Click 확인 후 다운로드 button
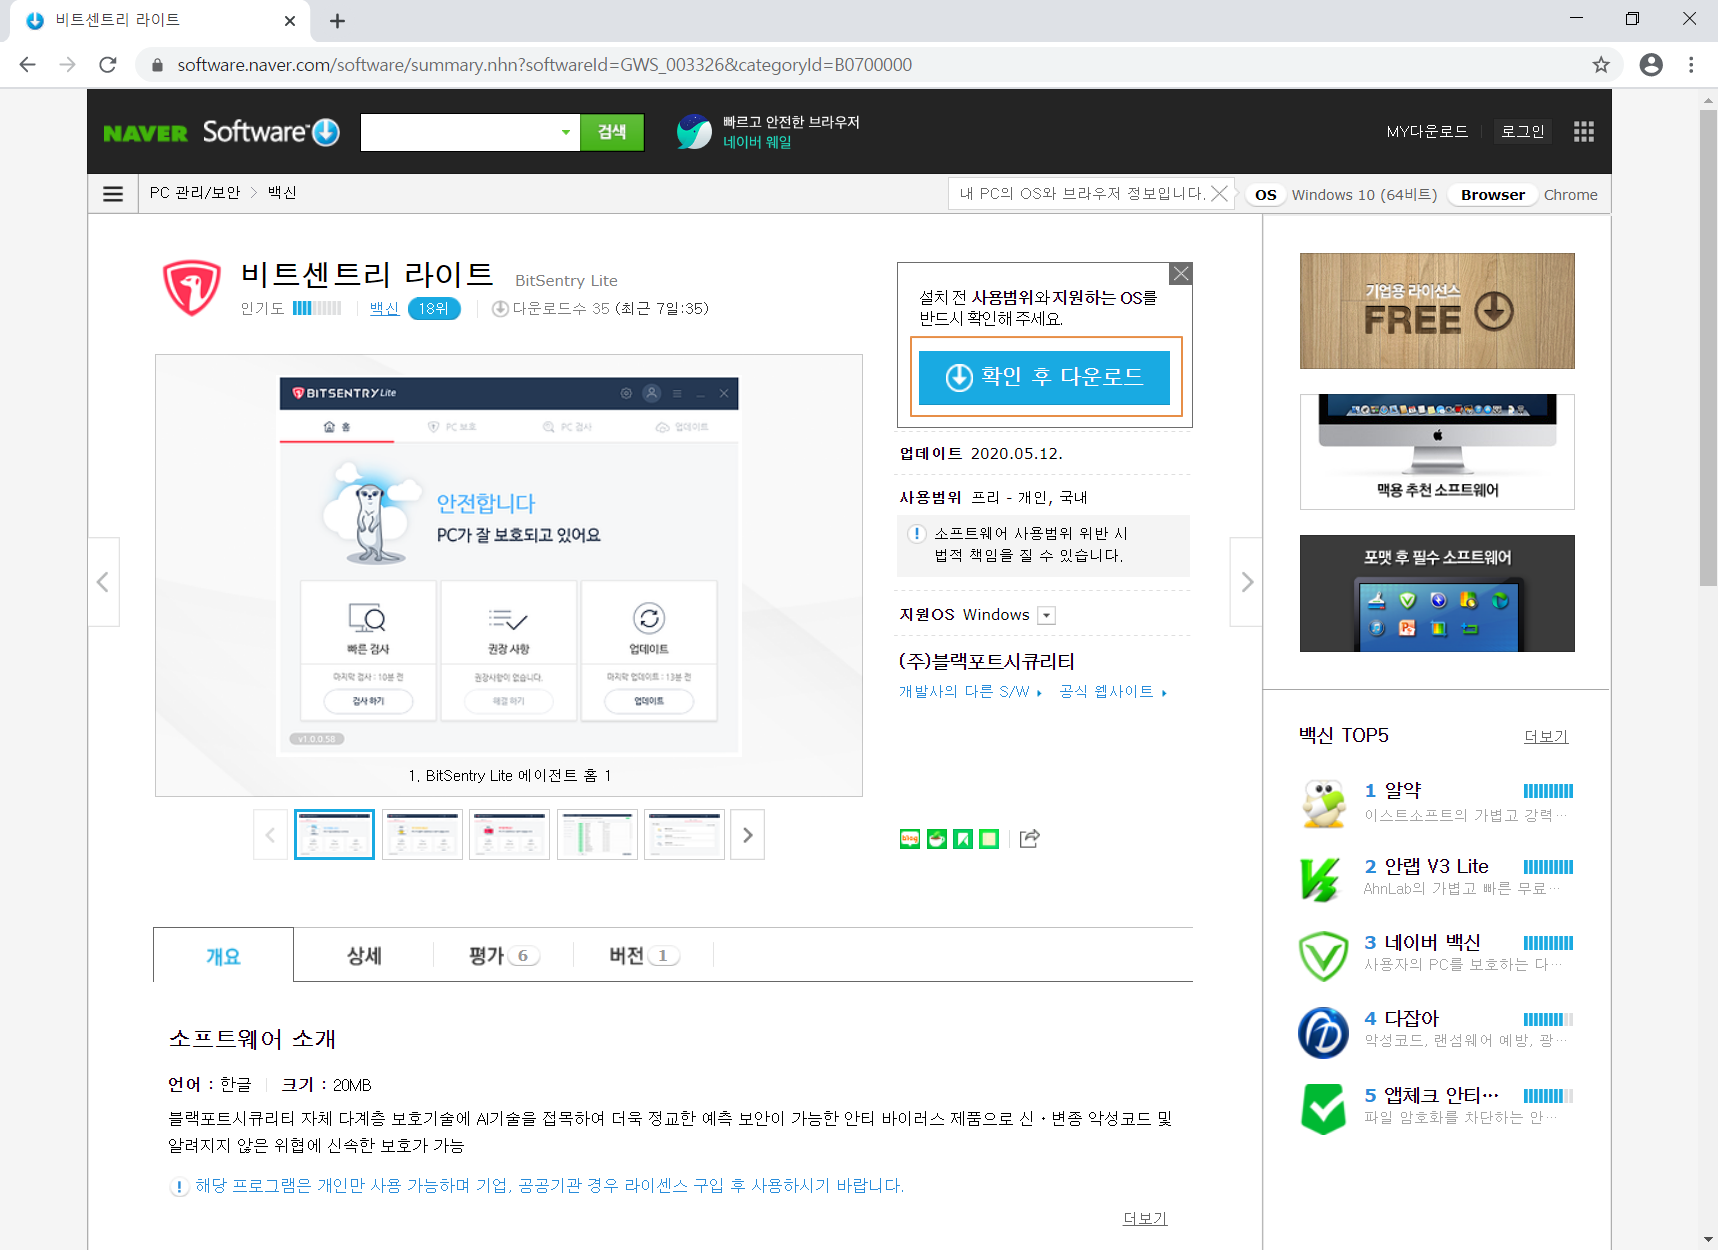The width and height of the screenshot is (1718, 1250). (1044, 377)
